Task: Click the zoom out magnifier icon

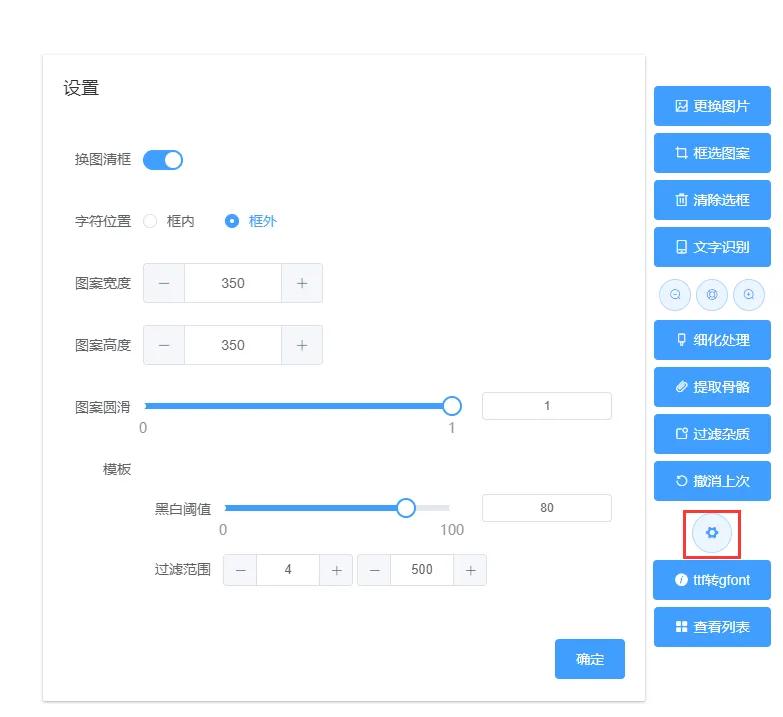Action: pos(675,295)
